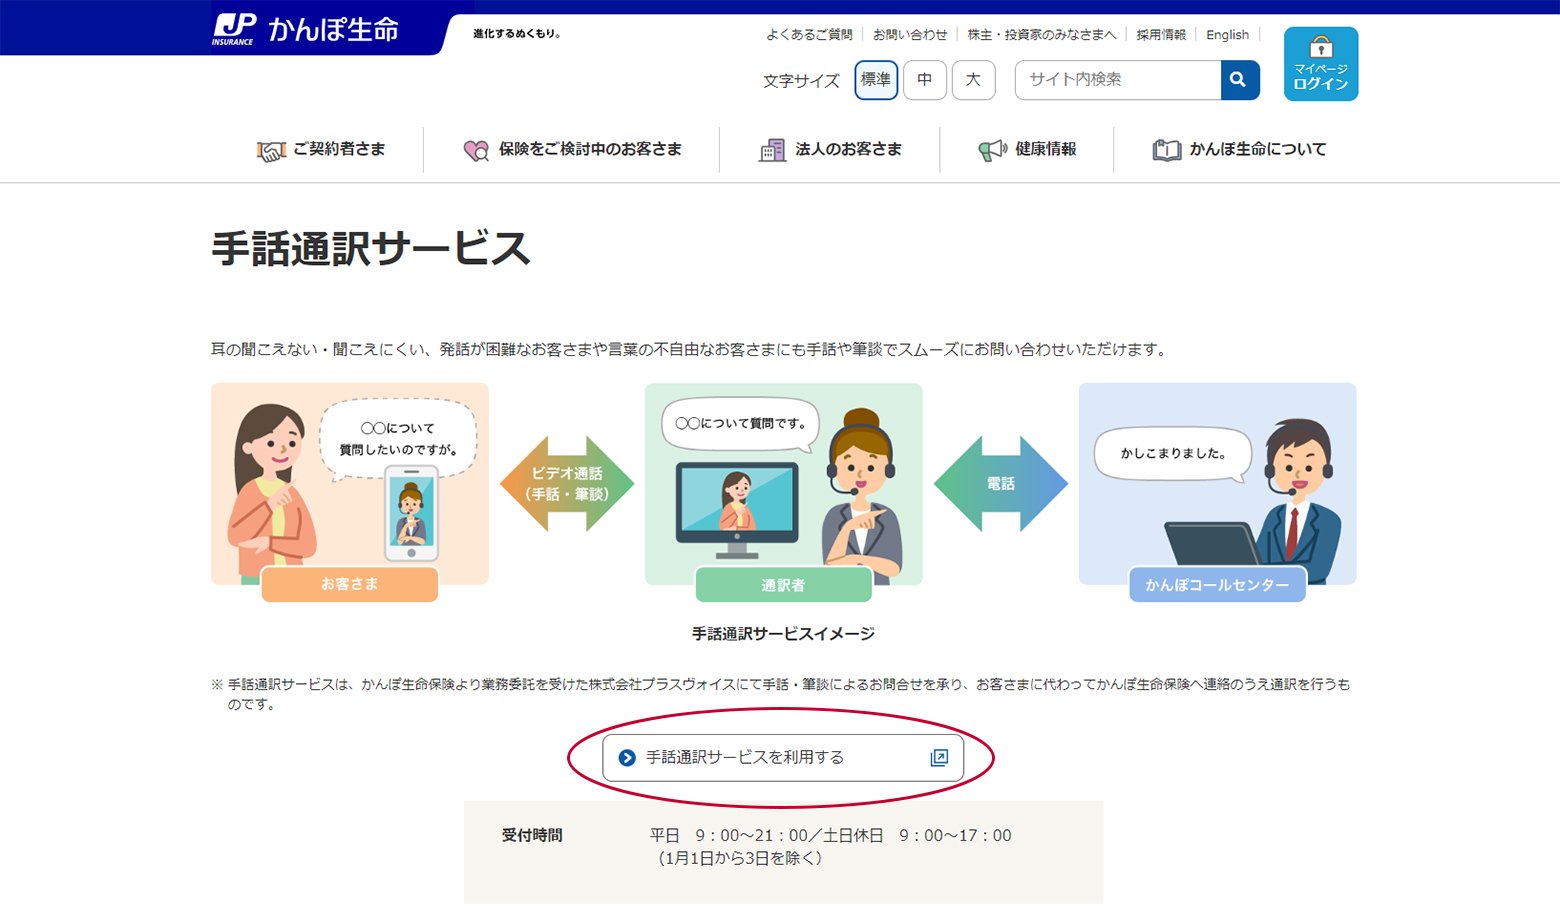Click ビデオ通話（手話・筆談） arrow
The image size is (1560, 923).
(567, 484)
